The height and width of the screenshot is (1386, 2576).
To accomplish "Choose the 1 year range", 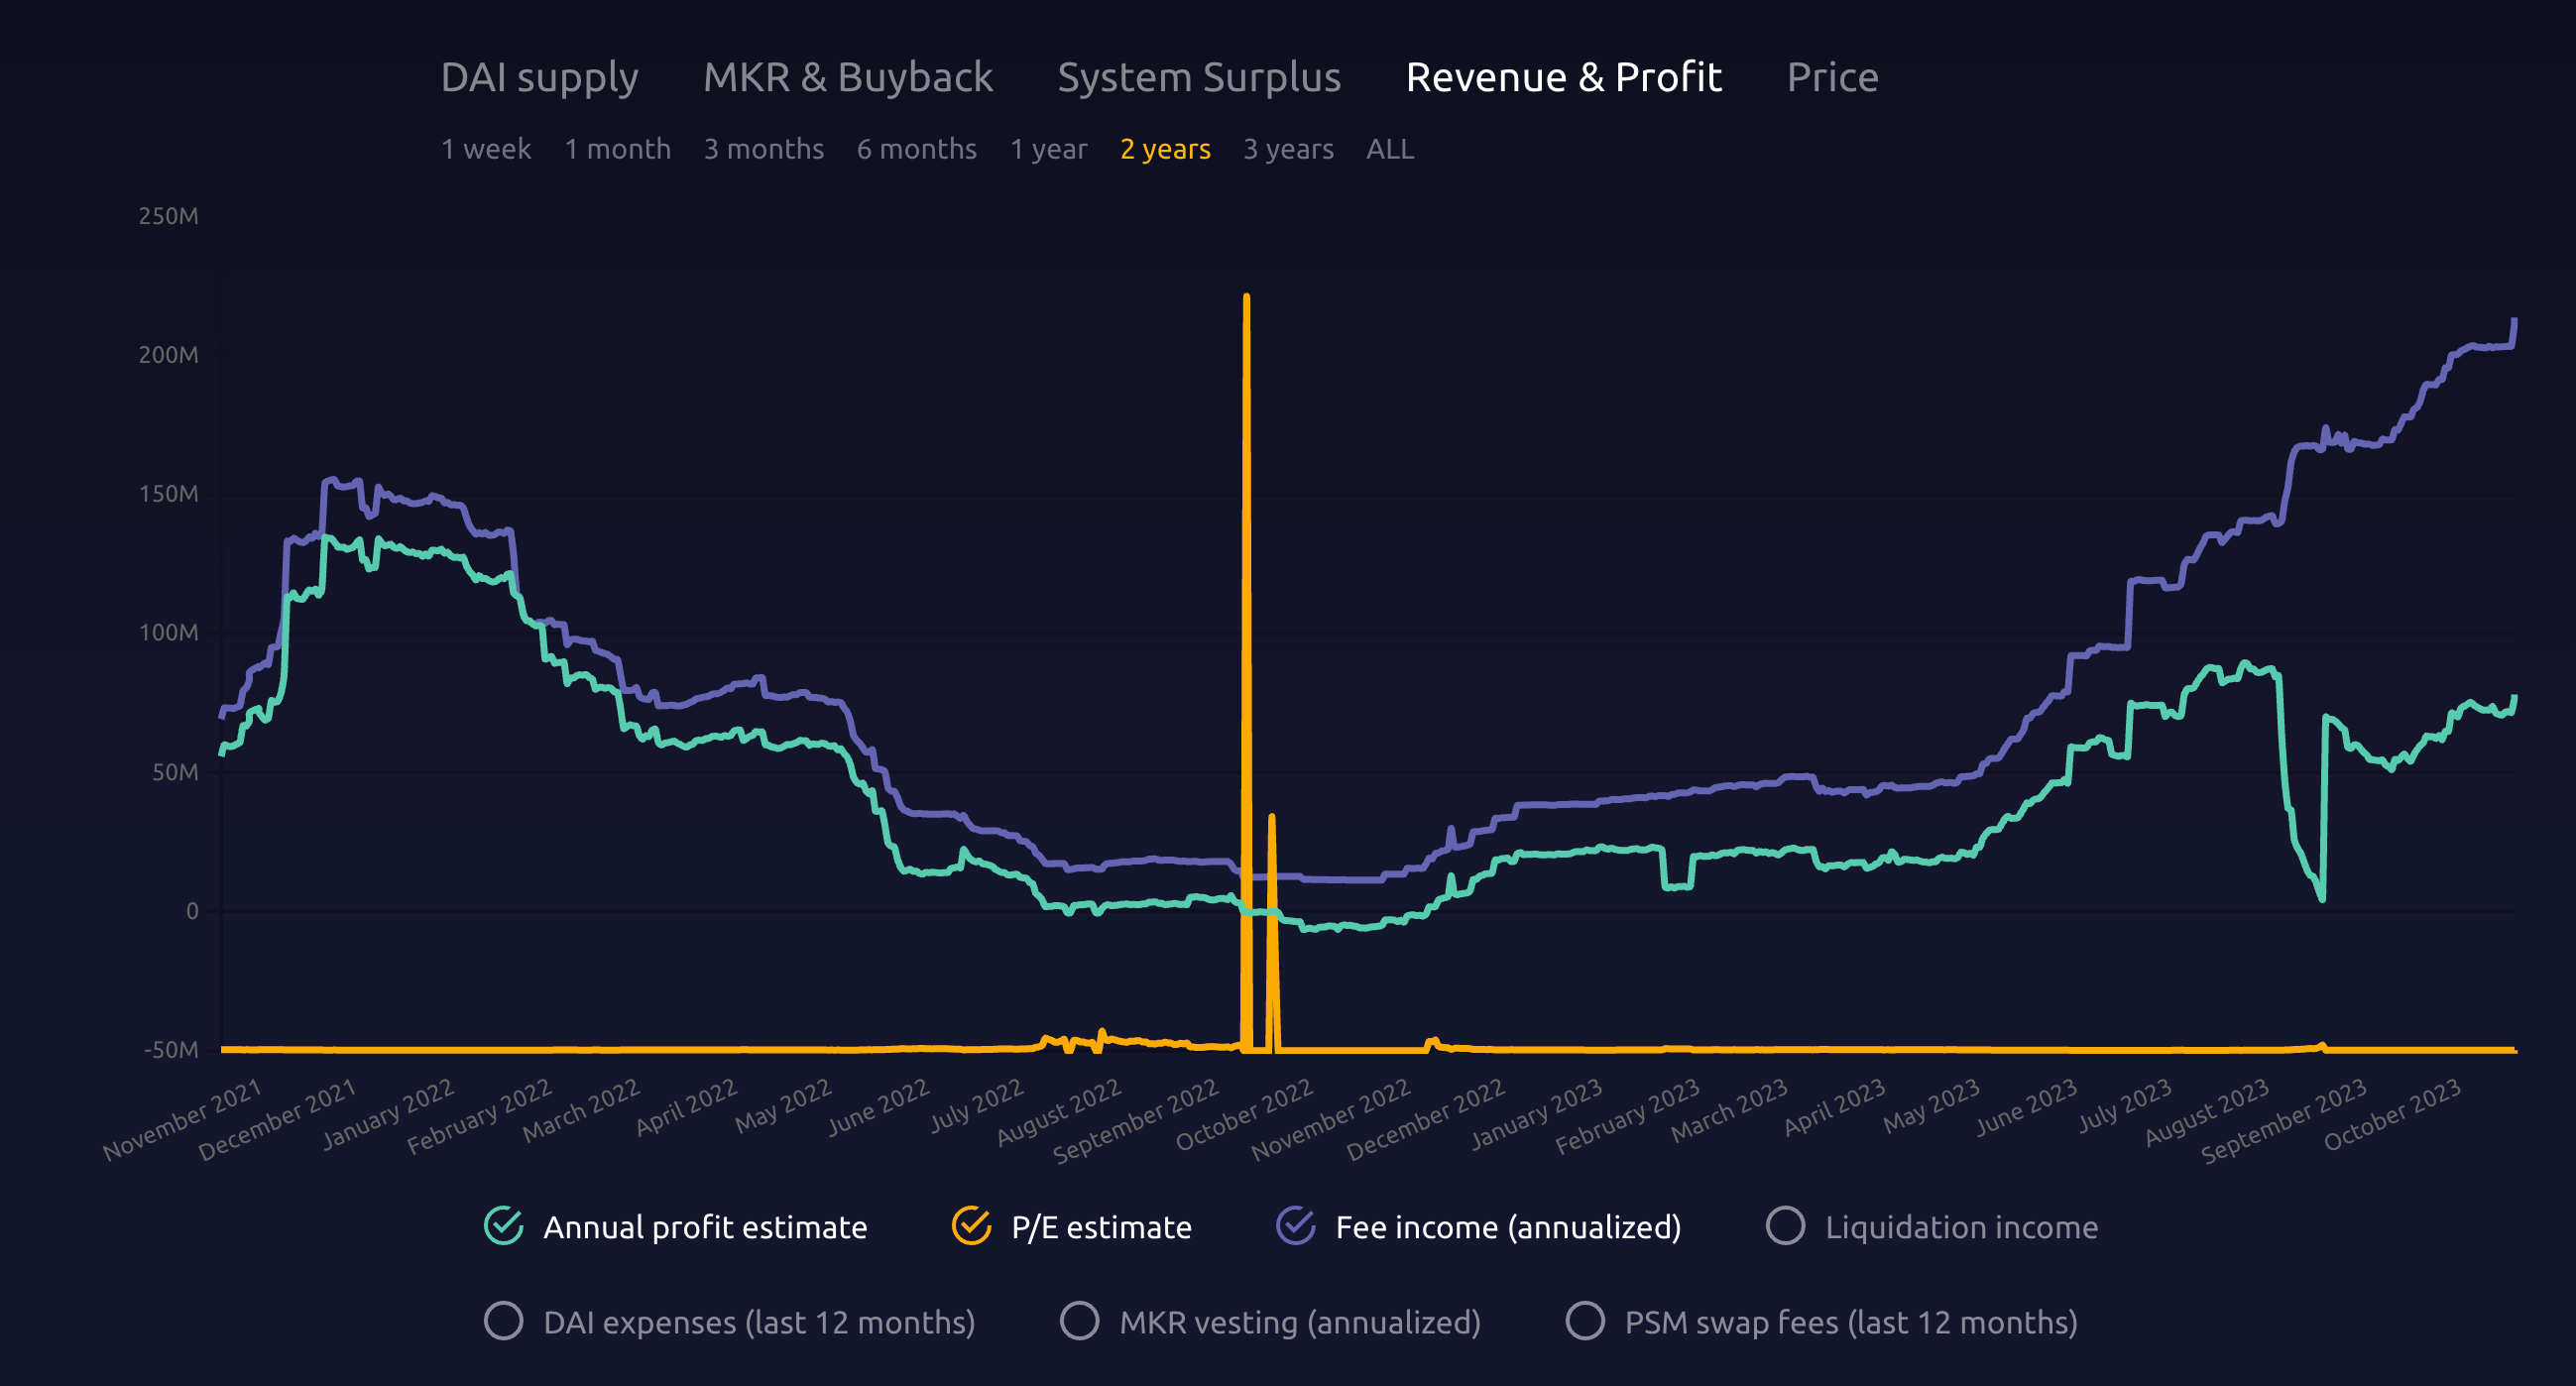I will 1048,149.
